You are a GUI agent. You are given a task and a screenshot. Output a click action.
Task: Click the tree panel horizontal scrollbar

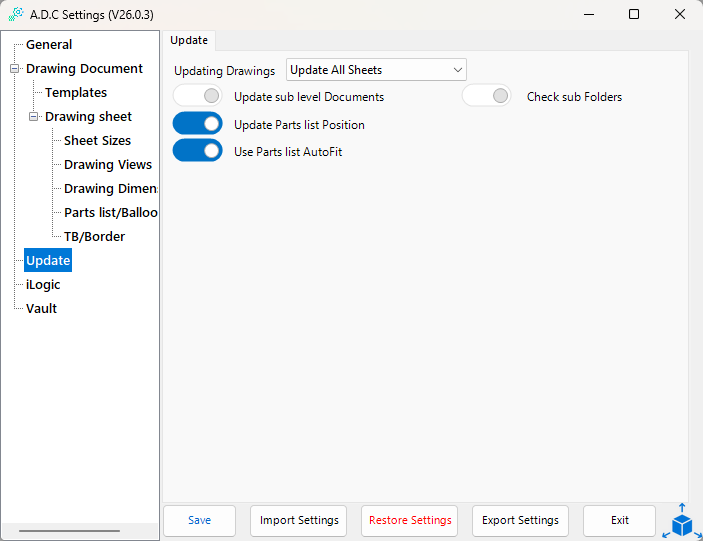69,531
